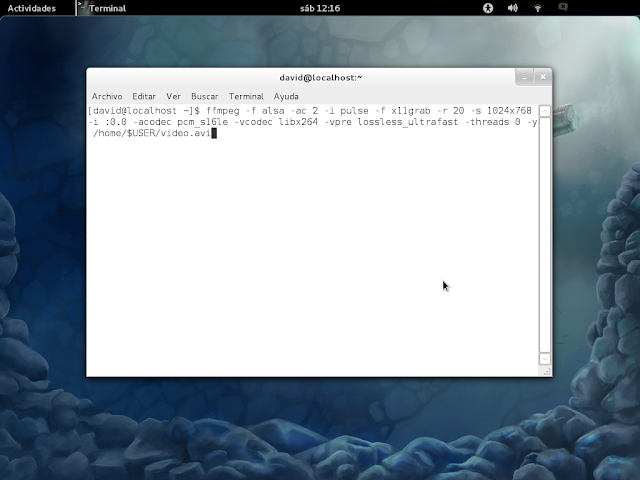Image resolution: width=640 pixels, height=480 pixels.
Task: Click the path /home/$USER/video.avi
Action: pos(152,133)
